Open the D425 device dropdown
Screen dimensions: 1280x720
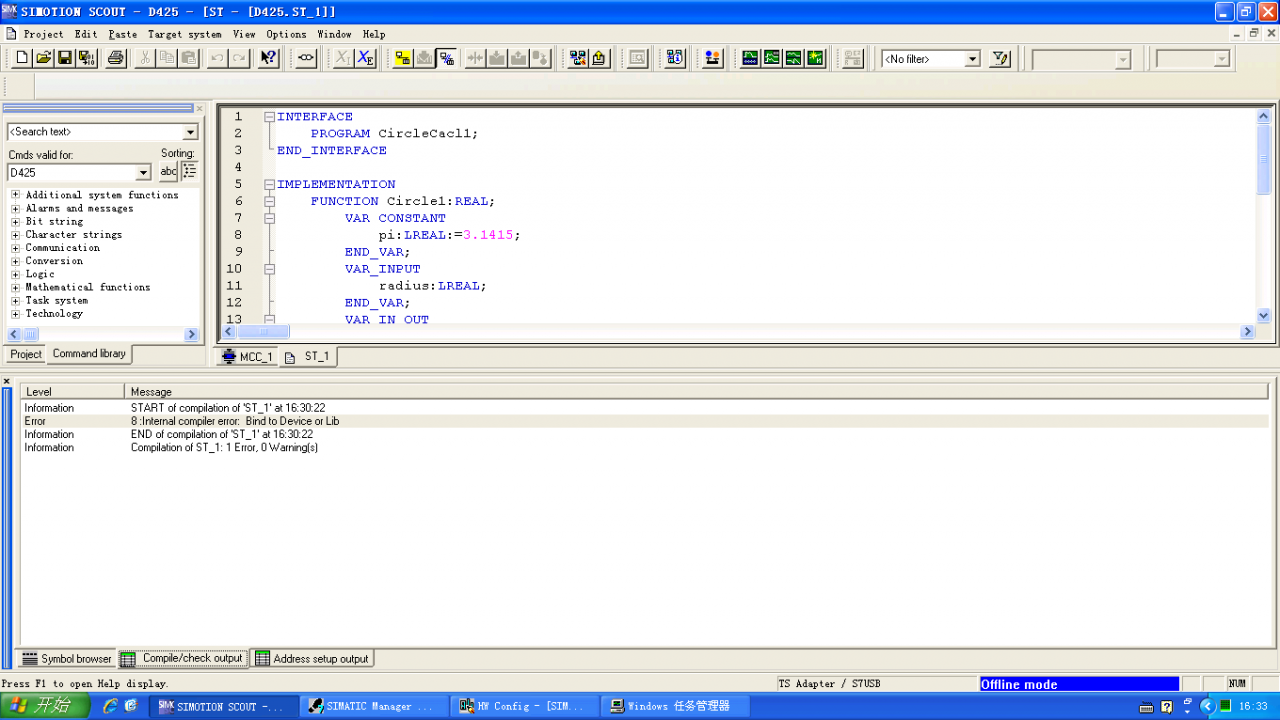[x=143, y=173]
